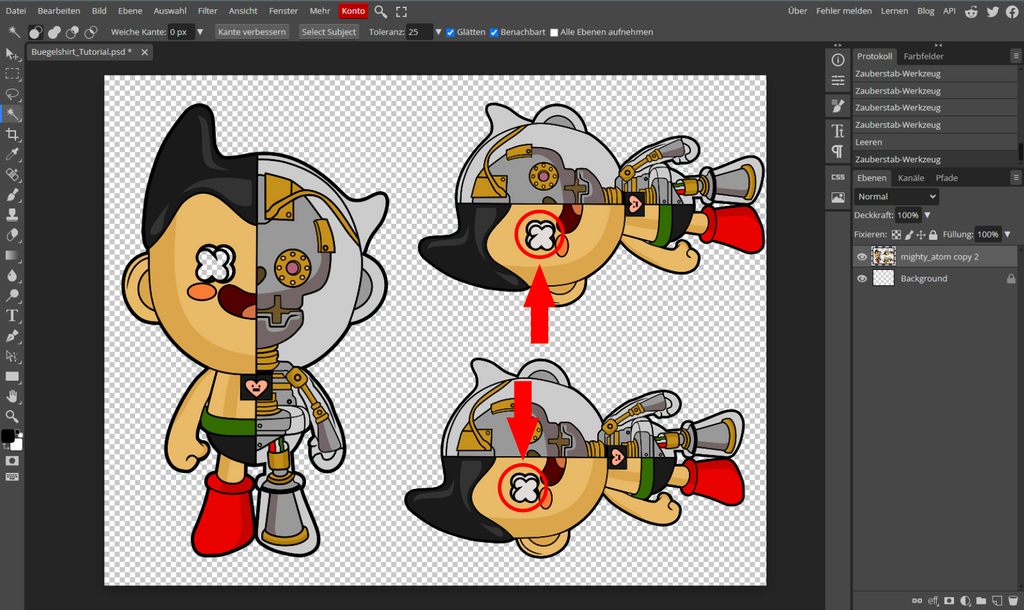Viewport: 1024px width, 610px height.
Task: Open the Filter menu
Action: click(208, 11)
